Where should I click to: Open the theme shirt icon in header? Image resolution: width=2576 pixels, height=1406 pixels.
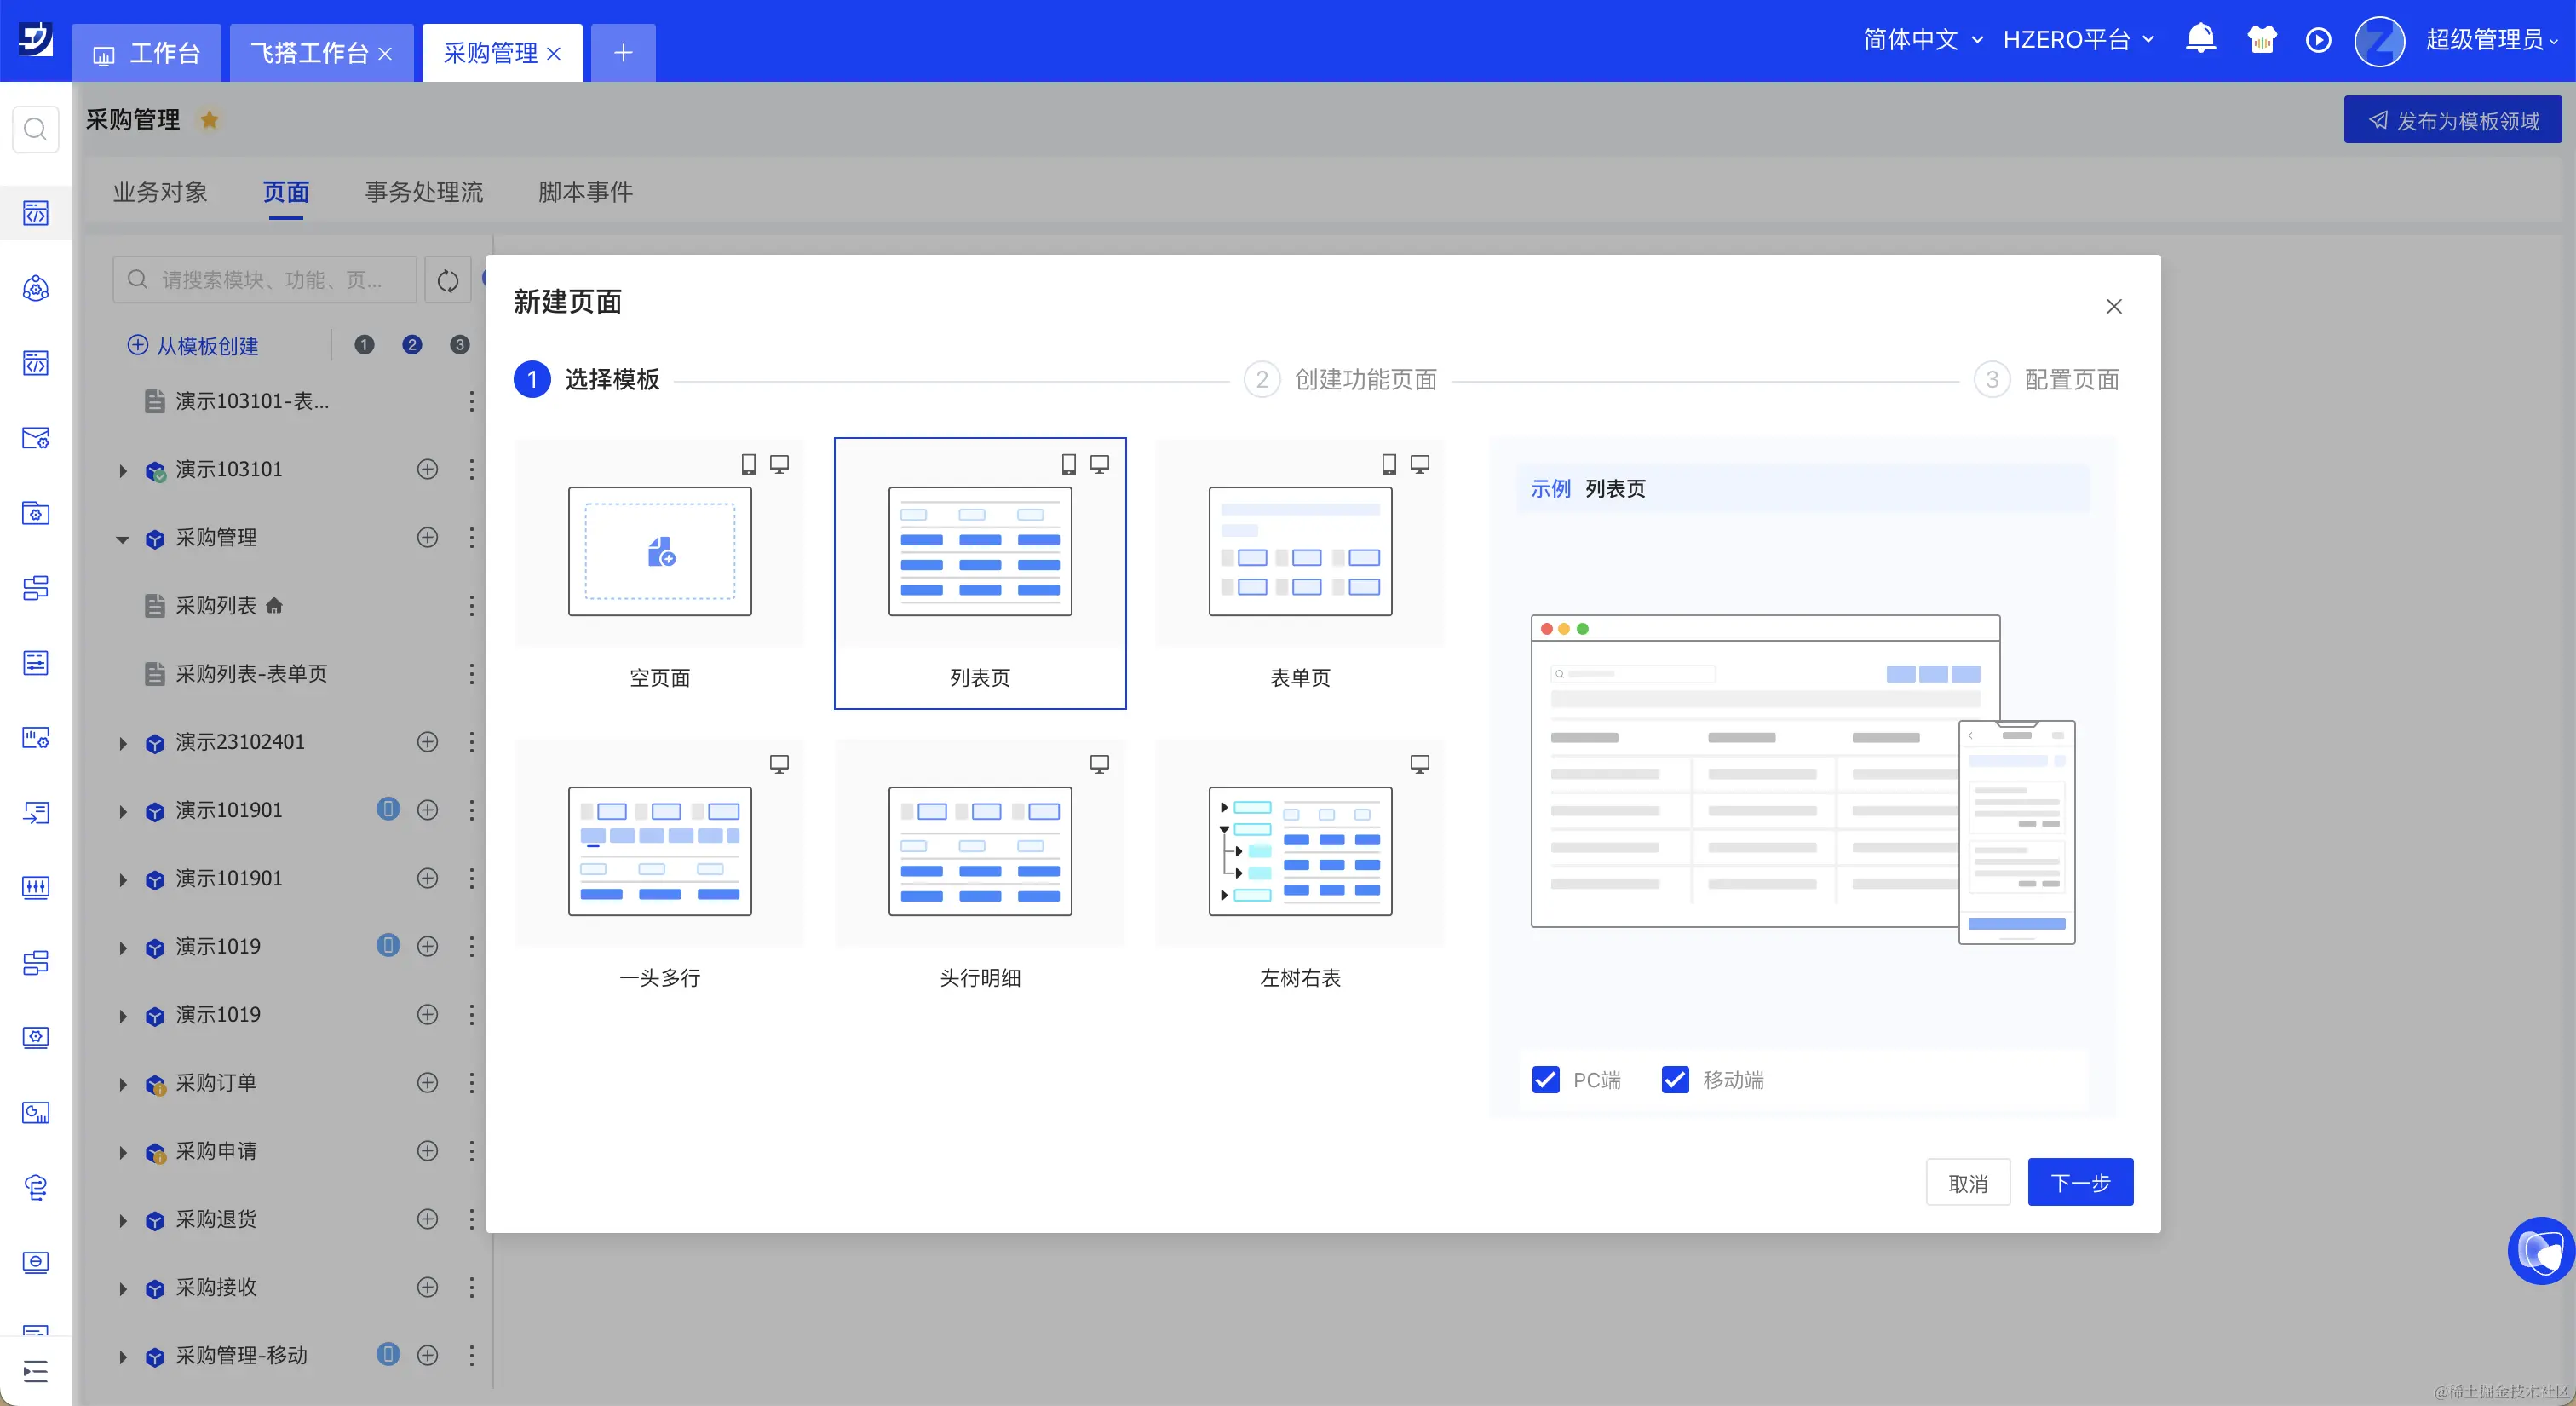2261,39
